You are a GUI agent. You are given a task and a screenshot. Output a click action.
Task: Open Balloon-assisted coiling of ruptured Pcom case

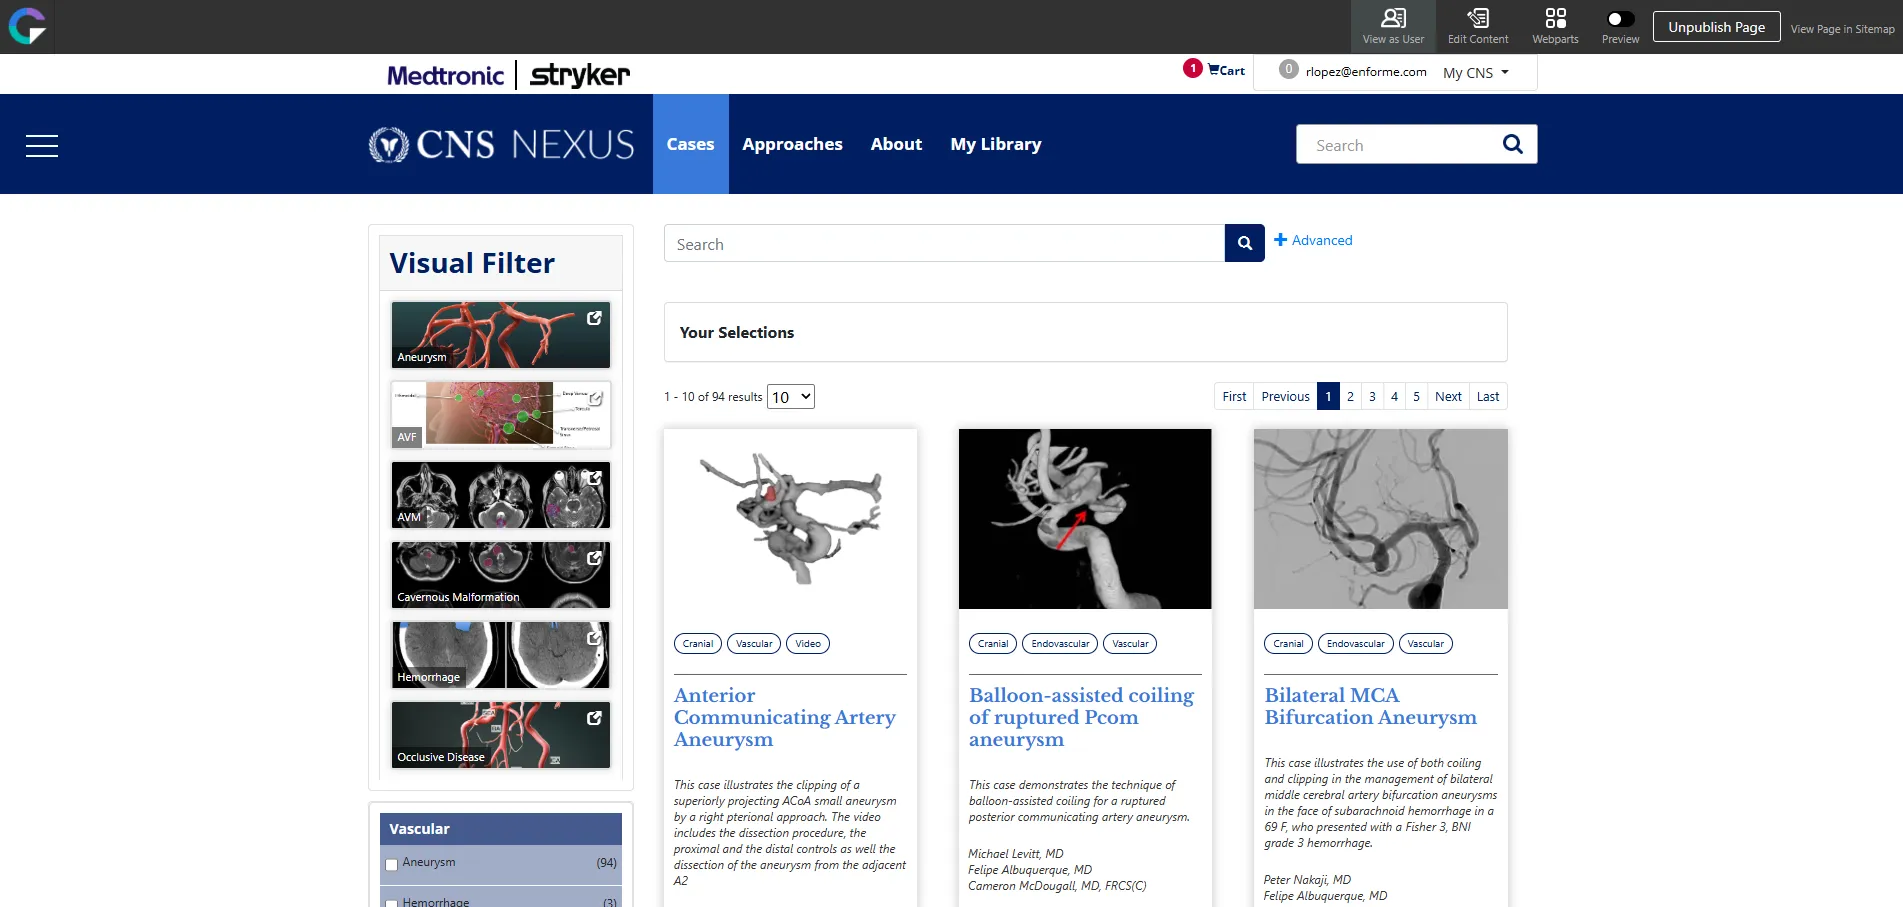pyautogui.click(x=1081, y=717)
